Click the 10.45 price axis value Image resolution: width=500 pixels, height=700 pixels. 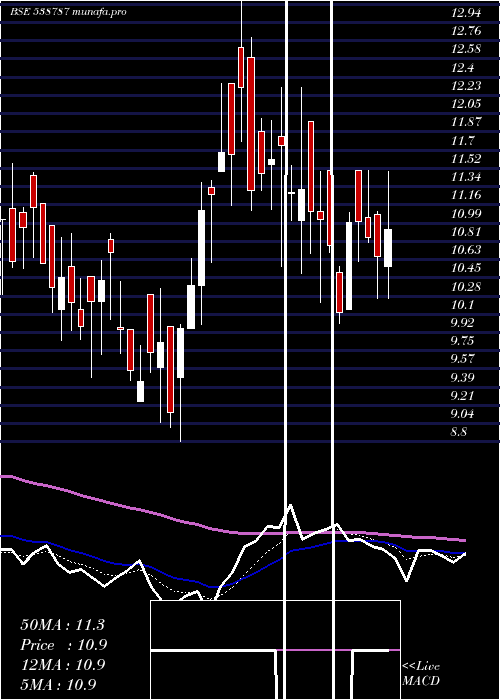click(466, 269)
